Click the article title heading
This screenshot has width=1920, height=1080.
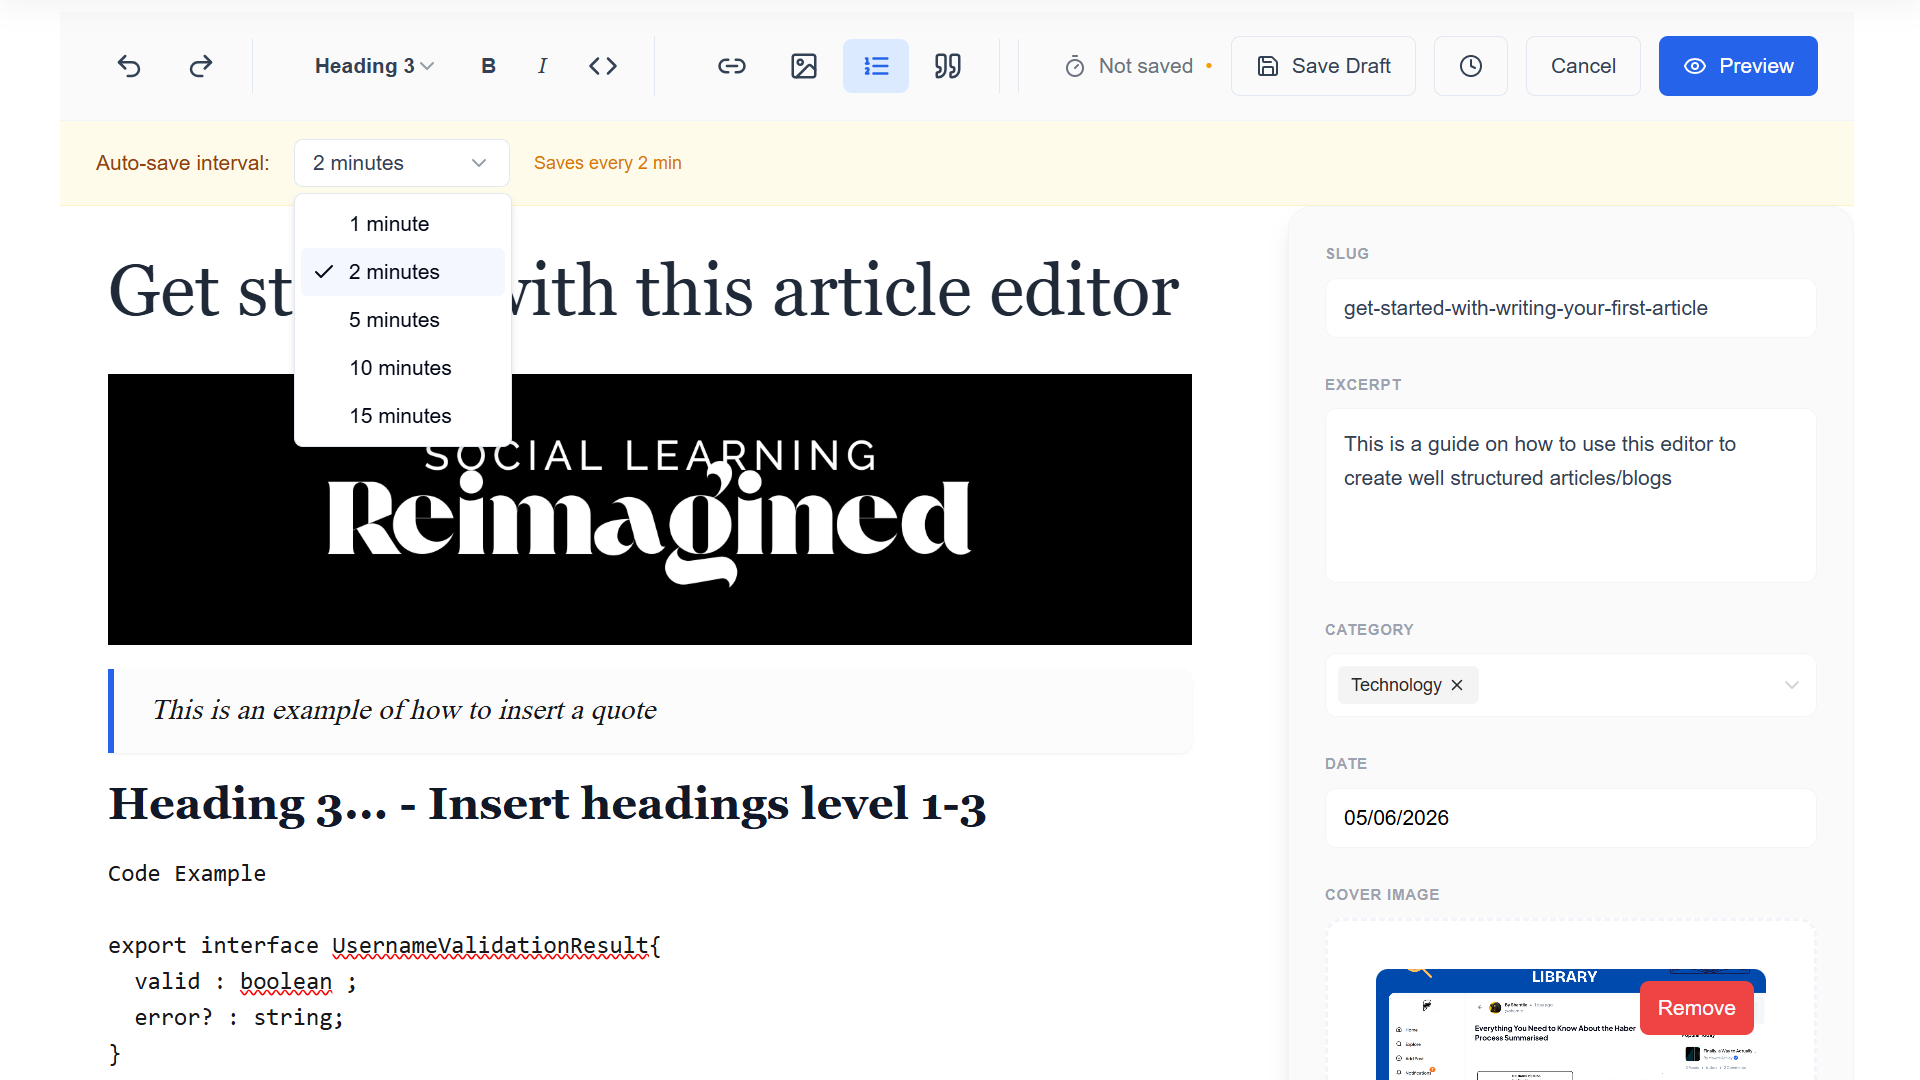644,291
